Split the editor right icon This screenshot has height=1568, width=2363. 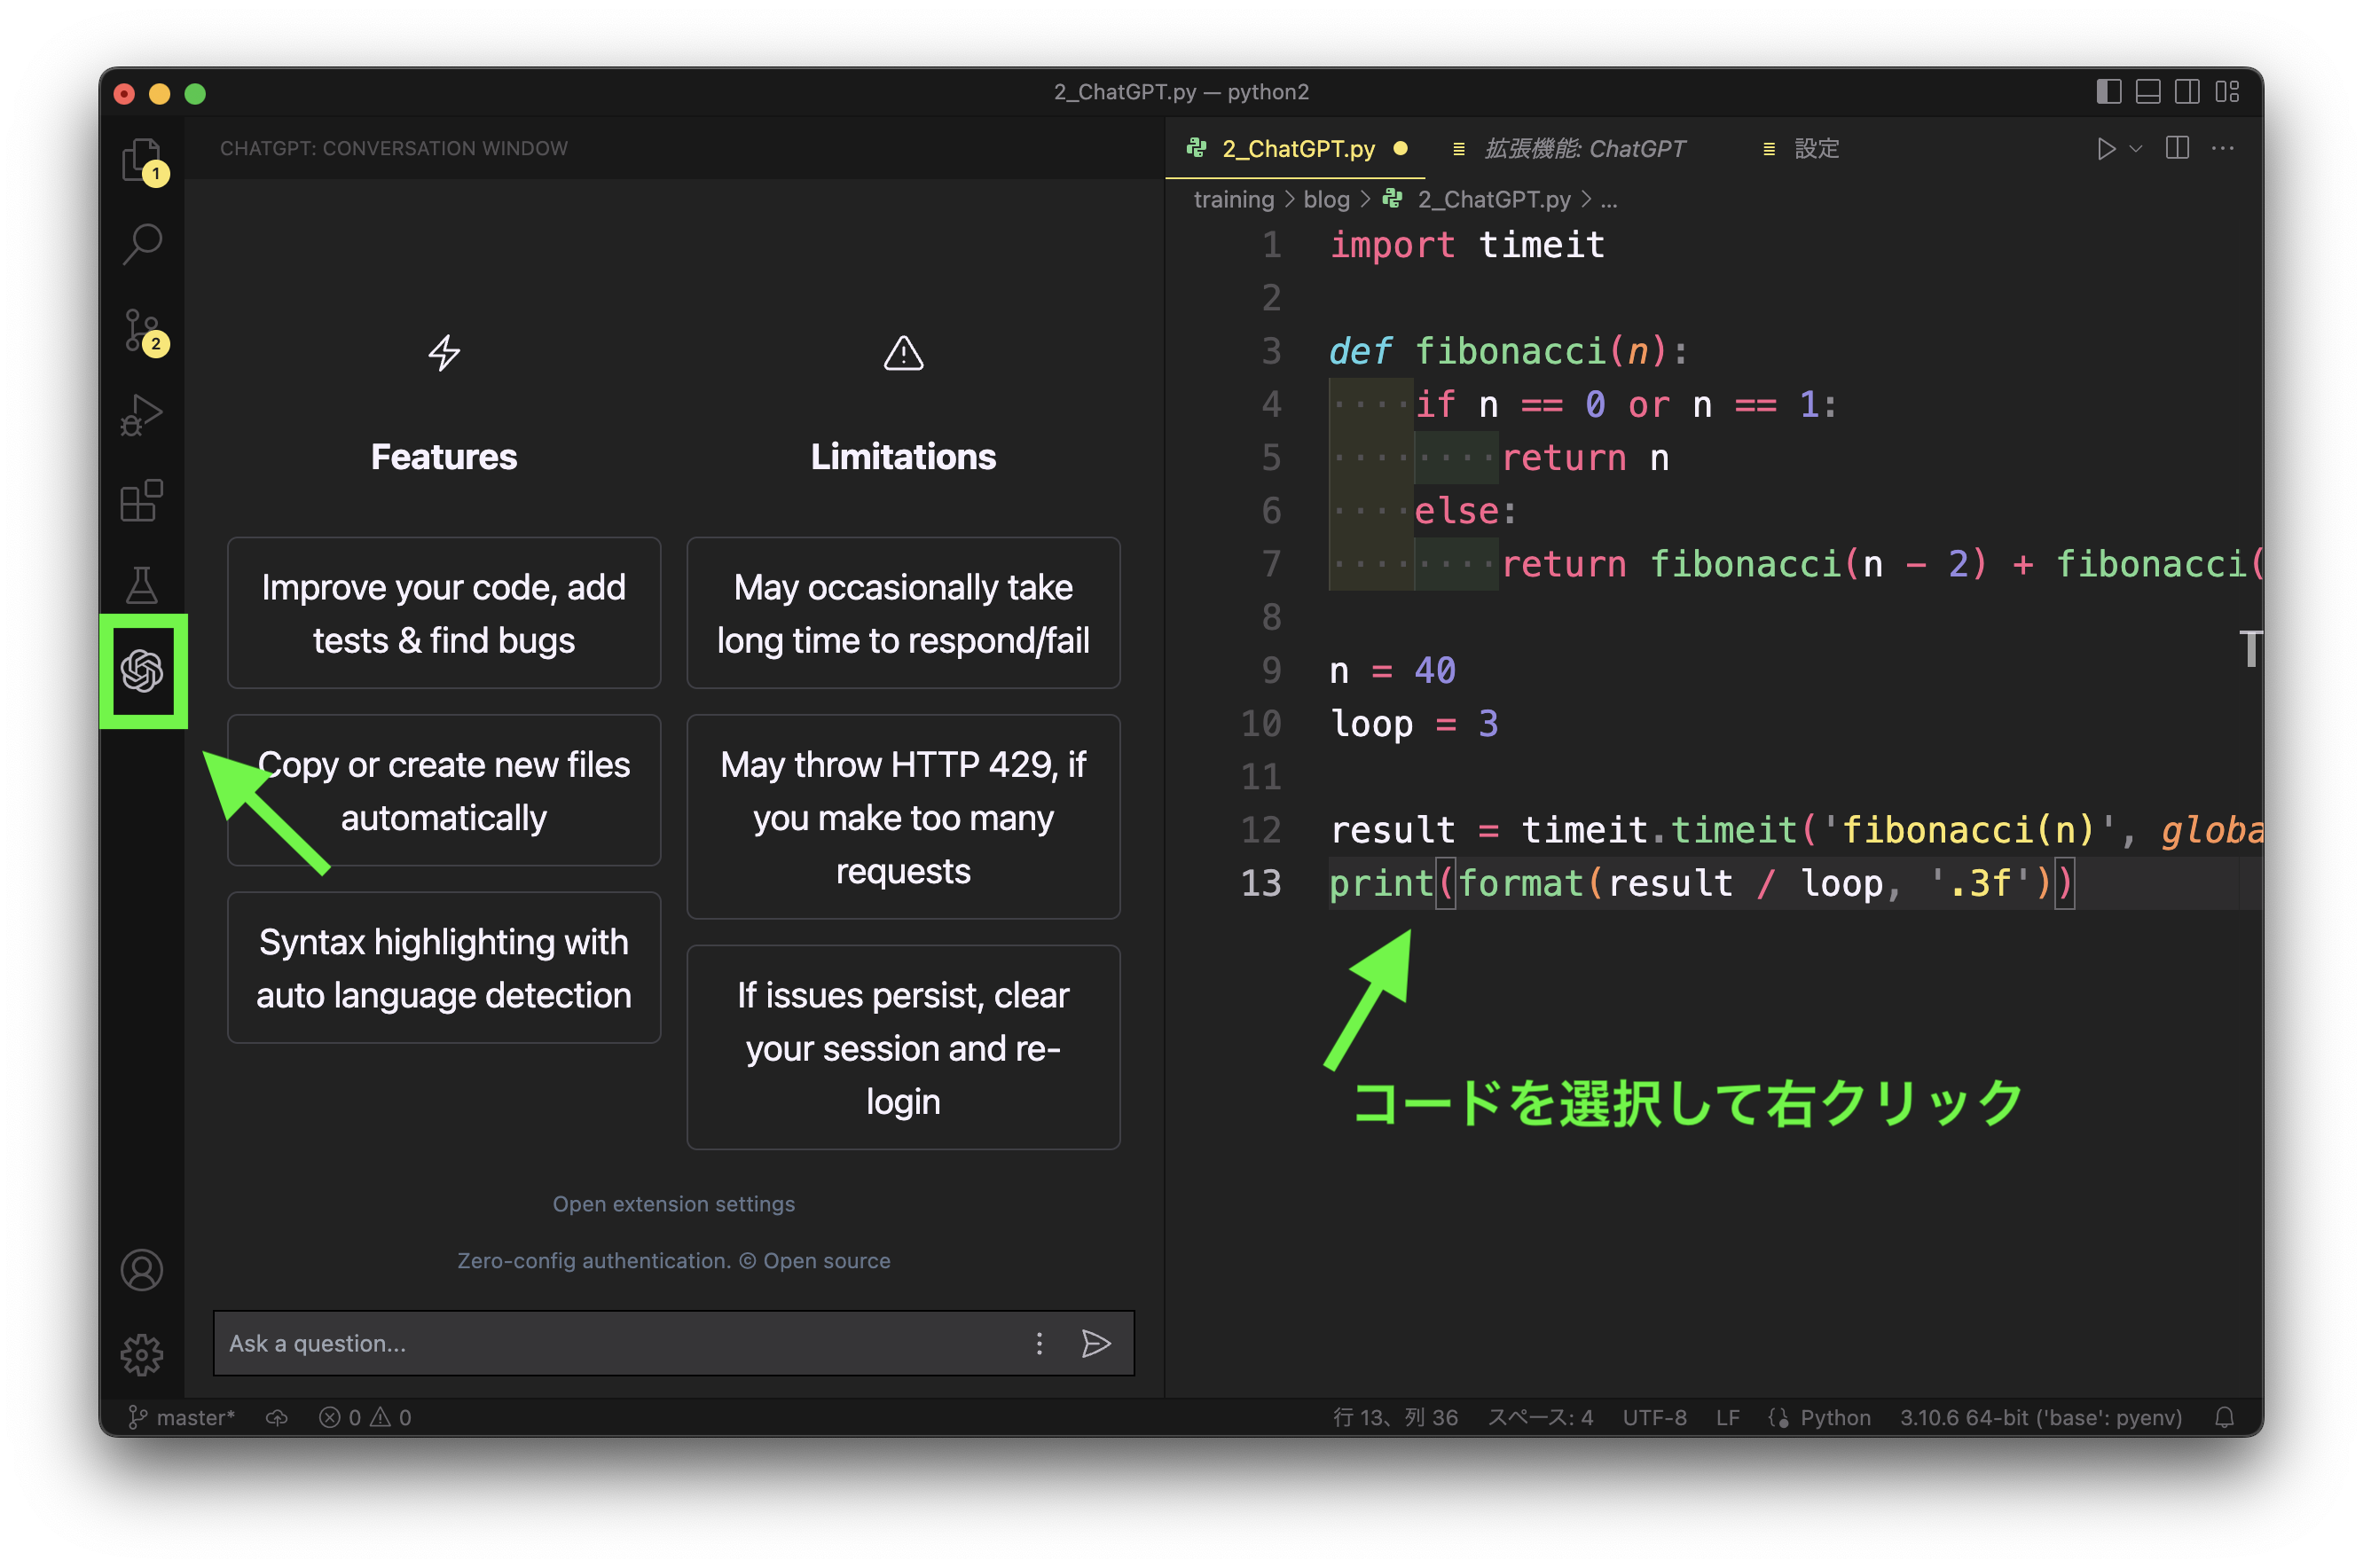pyautogui.click(x=2177, y=149)
